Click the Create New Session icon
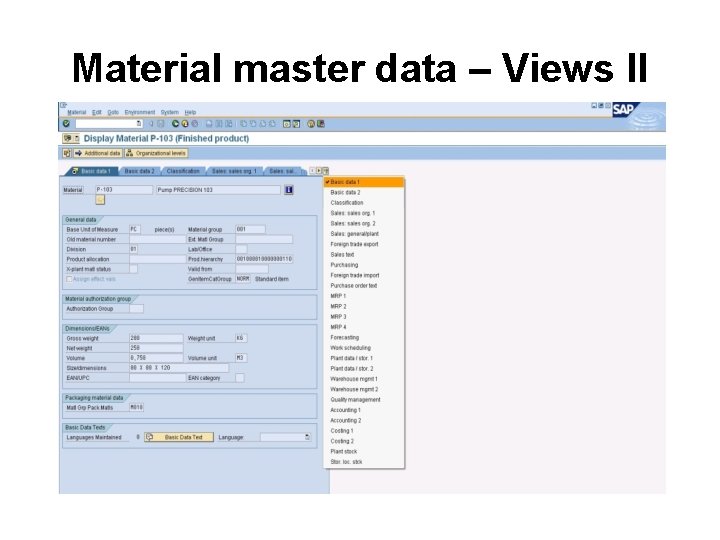 click(287, 124)
